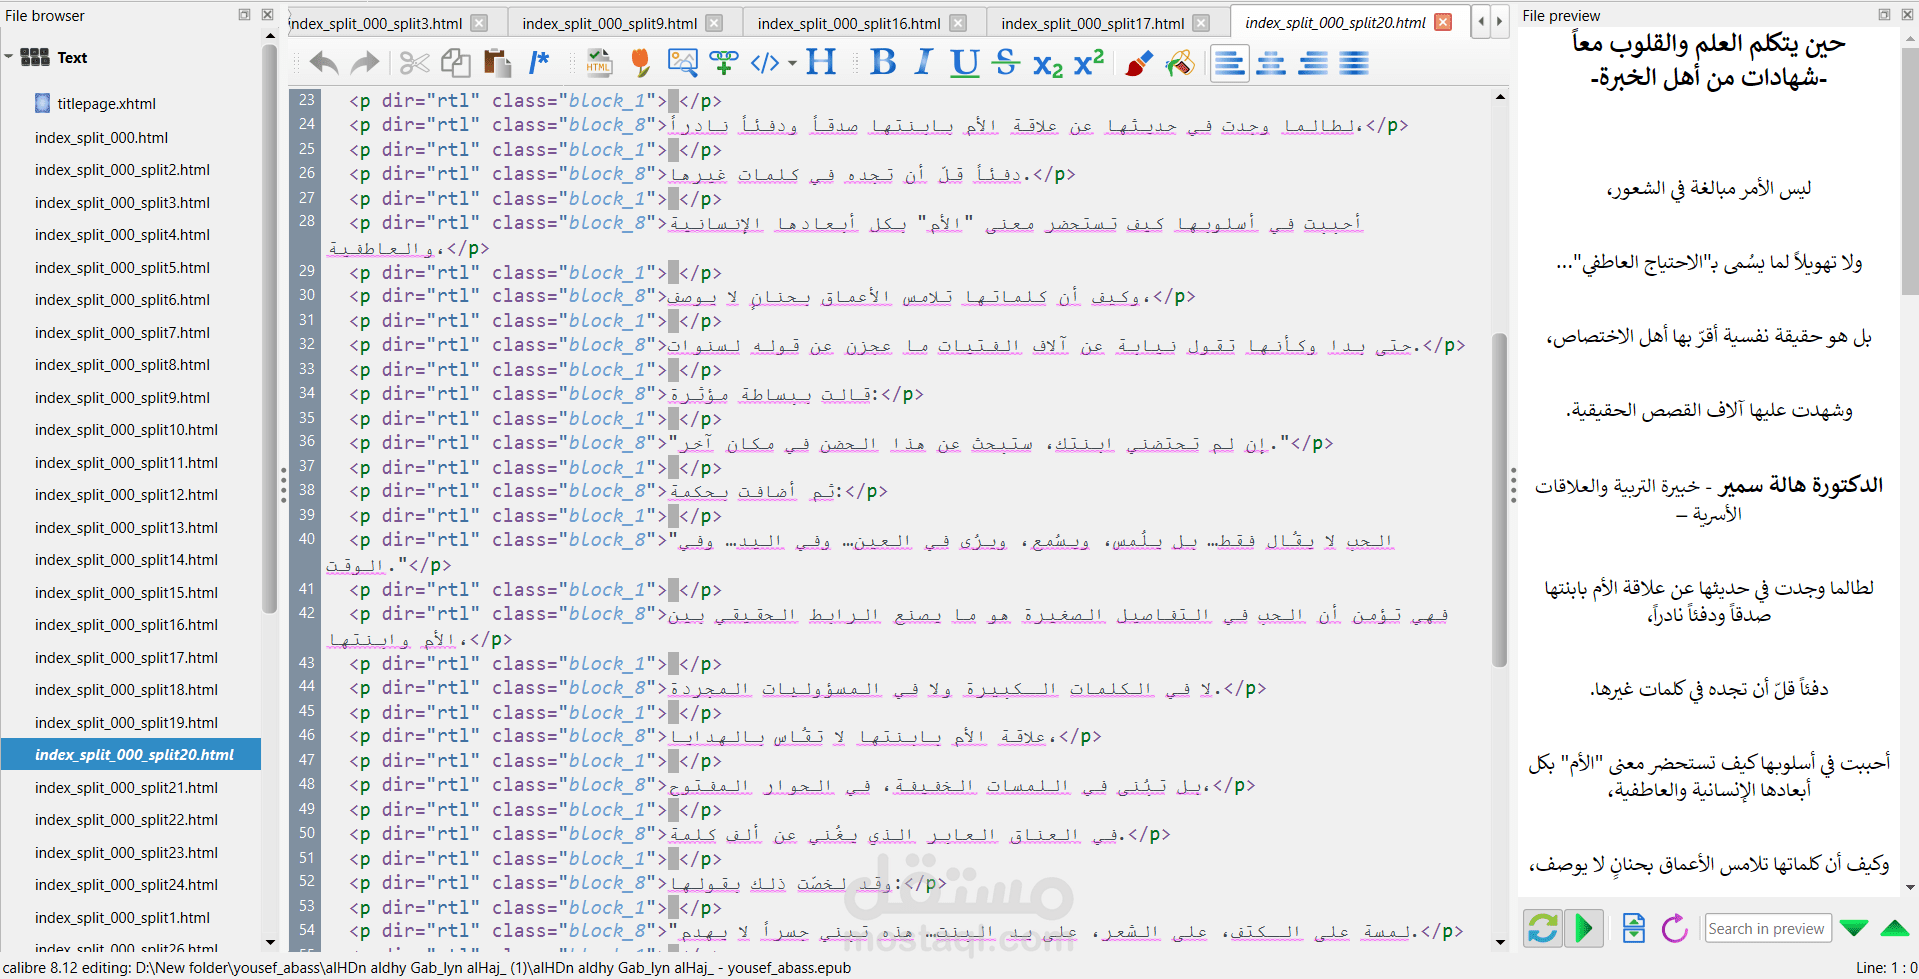
Task: Open the heading H tool
Action: click(x=822, y=63)
